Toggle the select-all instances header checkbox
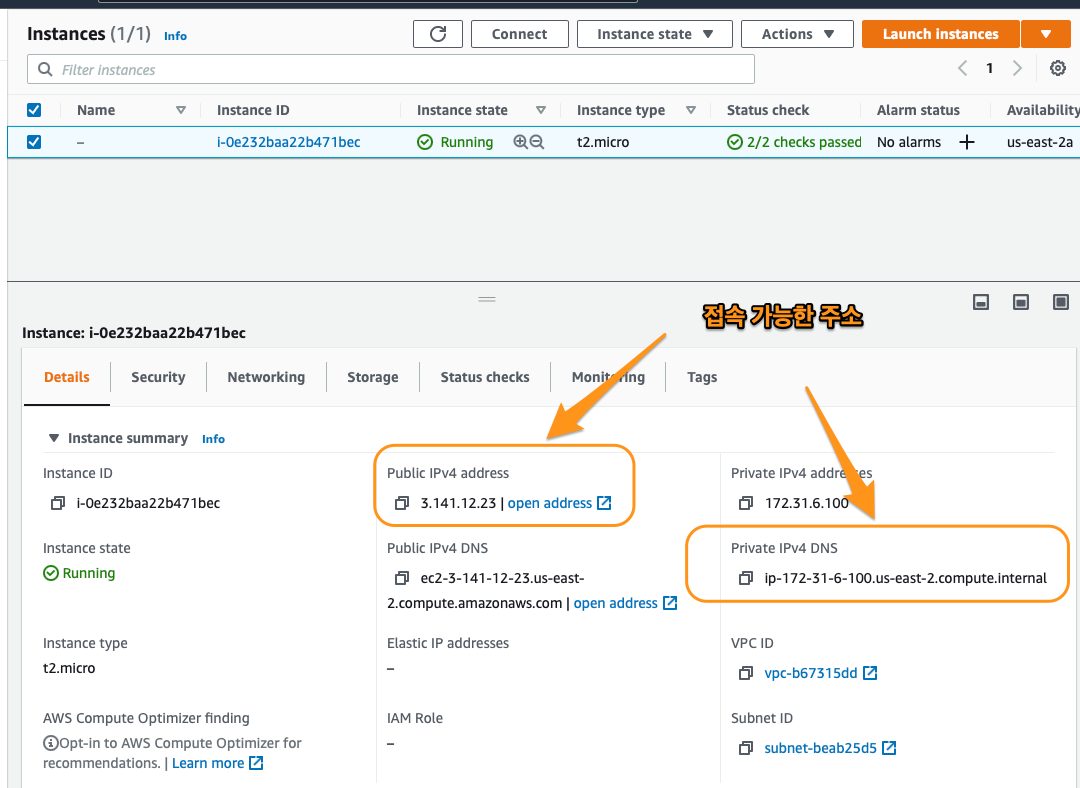This screenshot has width=1080, height=788. (34, 110)
